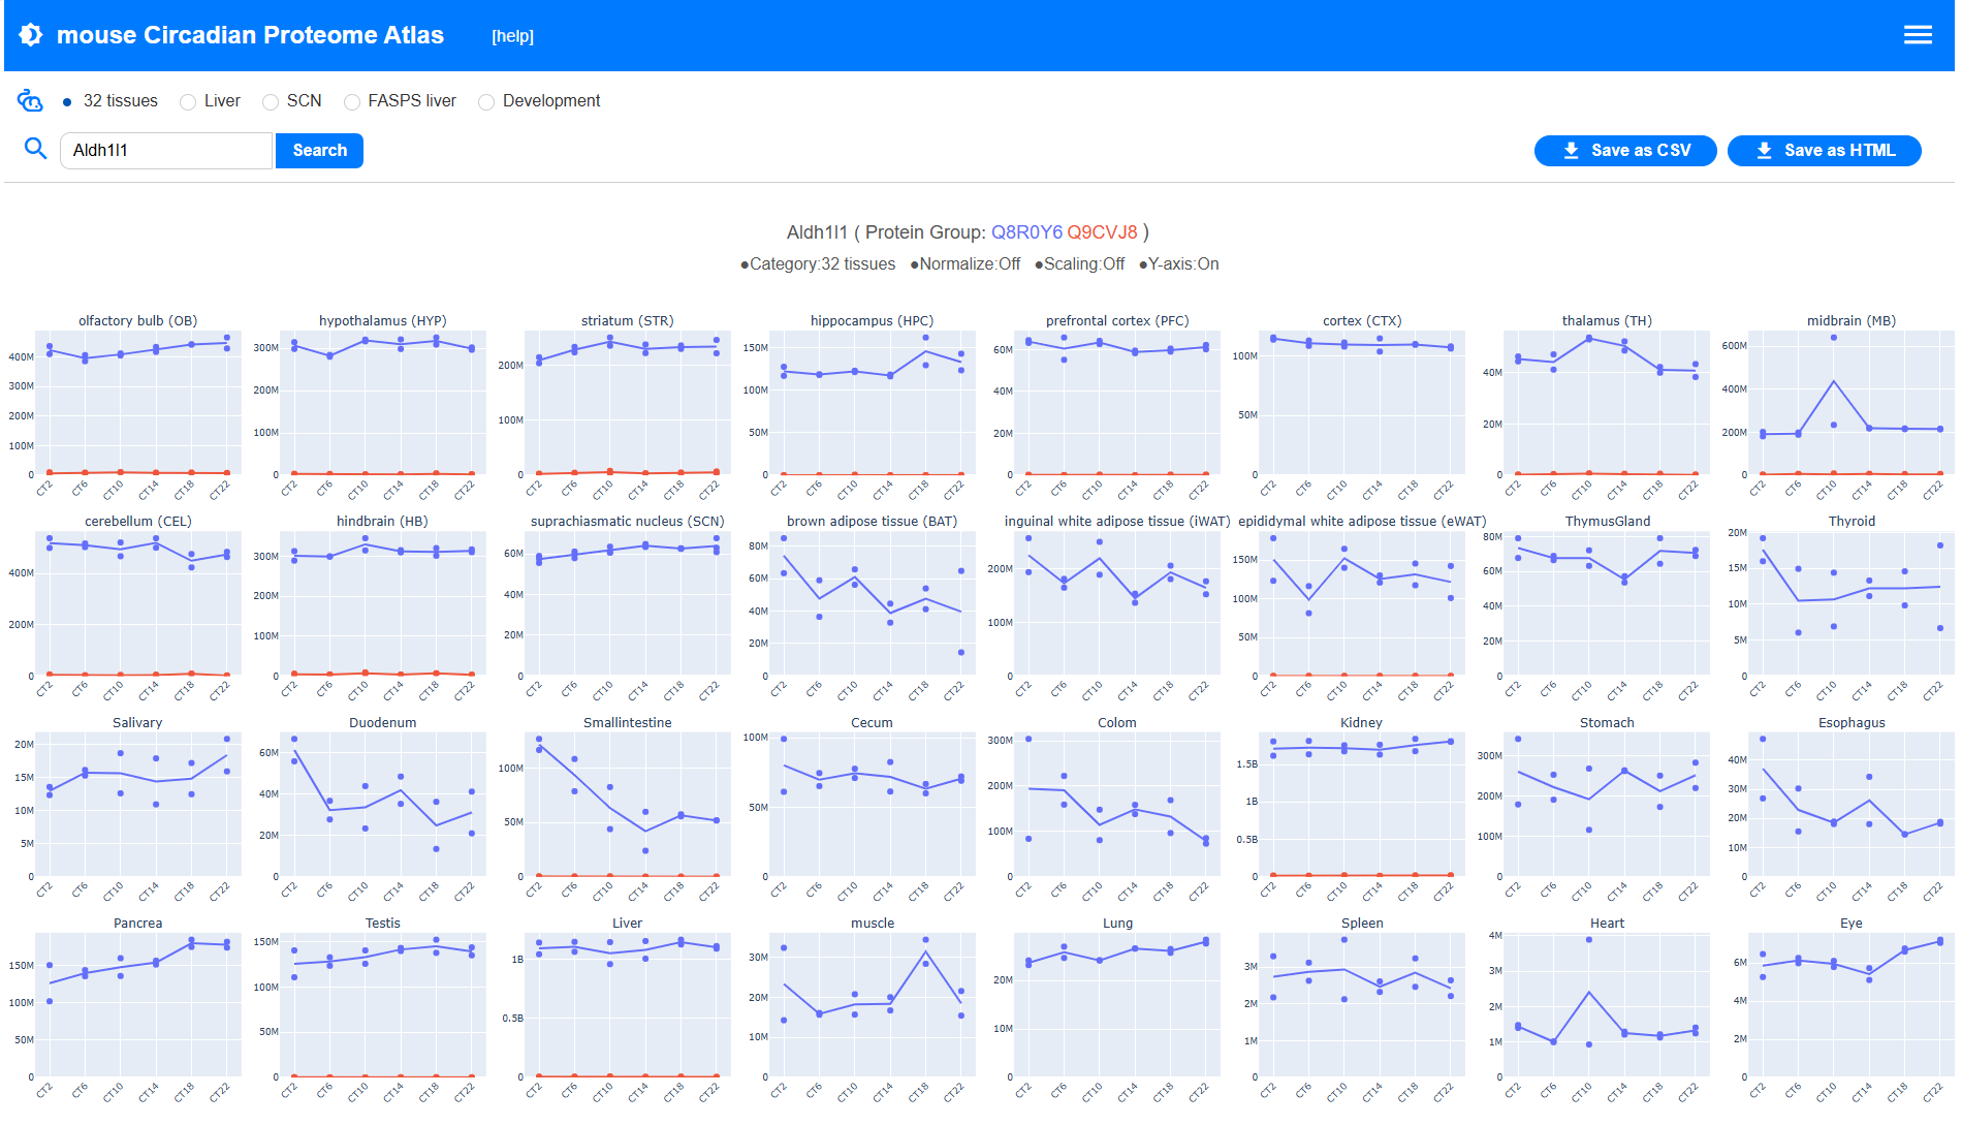This screenshot has height=1125, width=1962.
Task: Click download icon on Save as HTML
Action: click(x=1764, y=151)
